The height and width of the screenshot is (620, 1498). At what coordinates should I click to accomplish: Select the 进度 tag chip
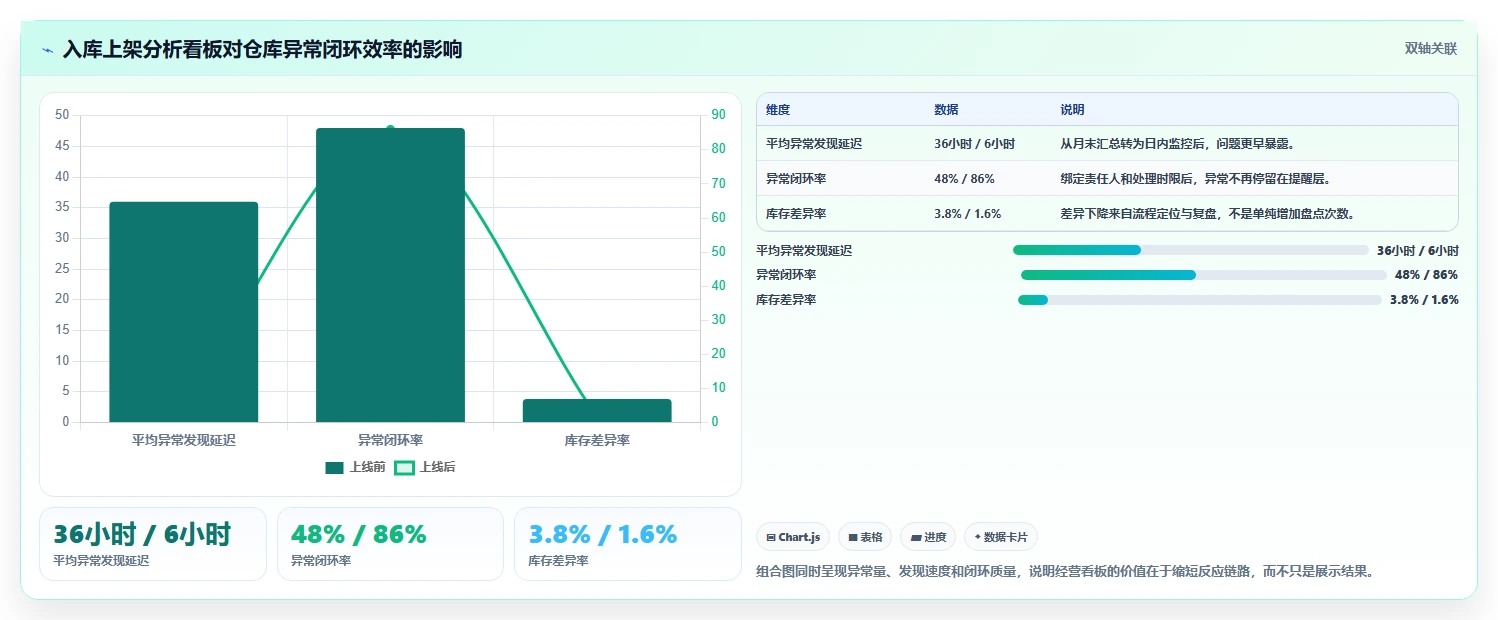point(928,537)
